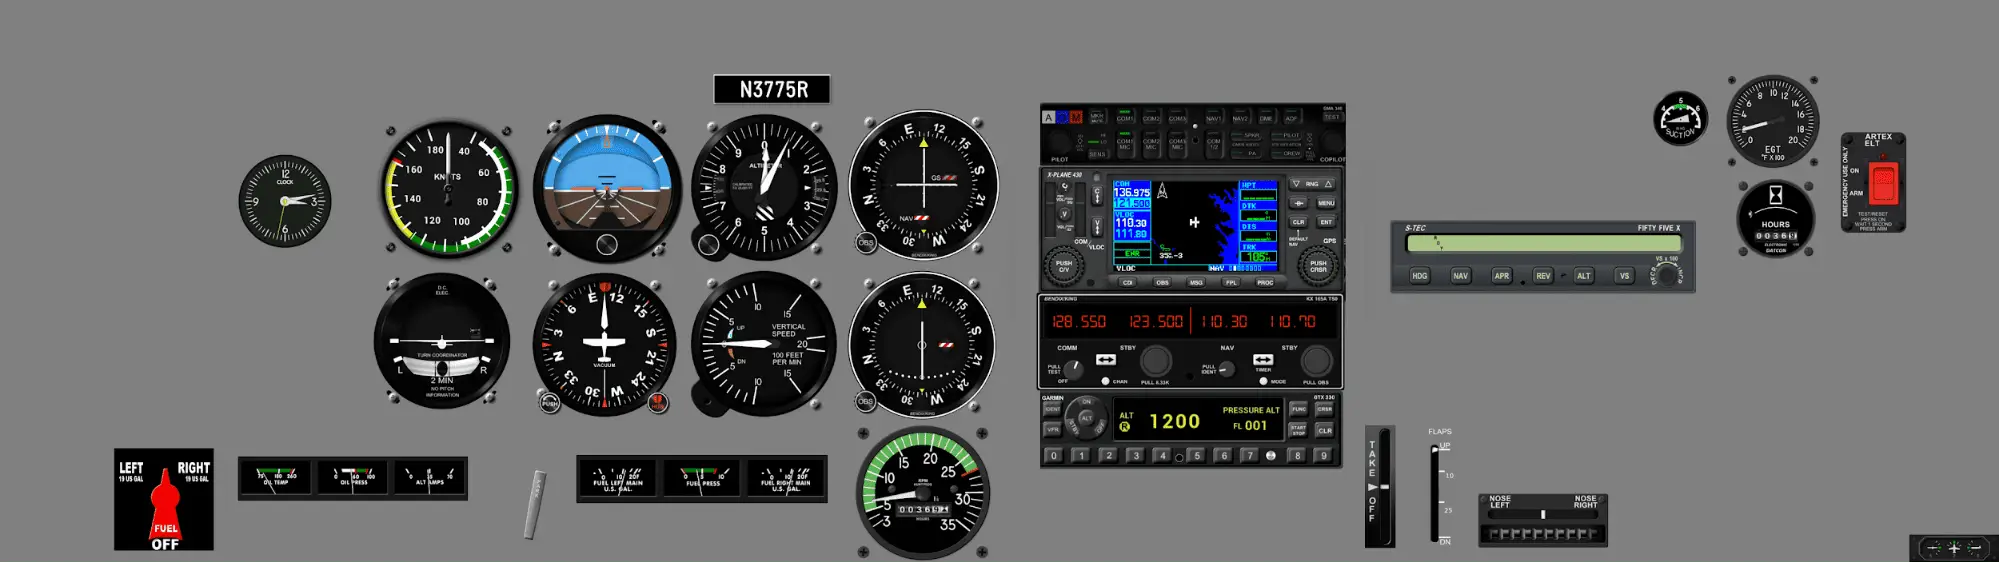Click the transponder START STOP button
Viewport: 1999px width, 563px height.
pos(1298,430)
